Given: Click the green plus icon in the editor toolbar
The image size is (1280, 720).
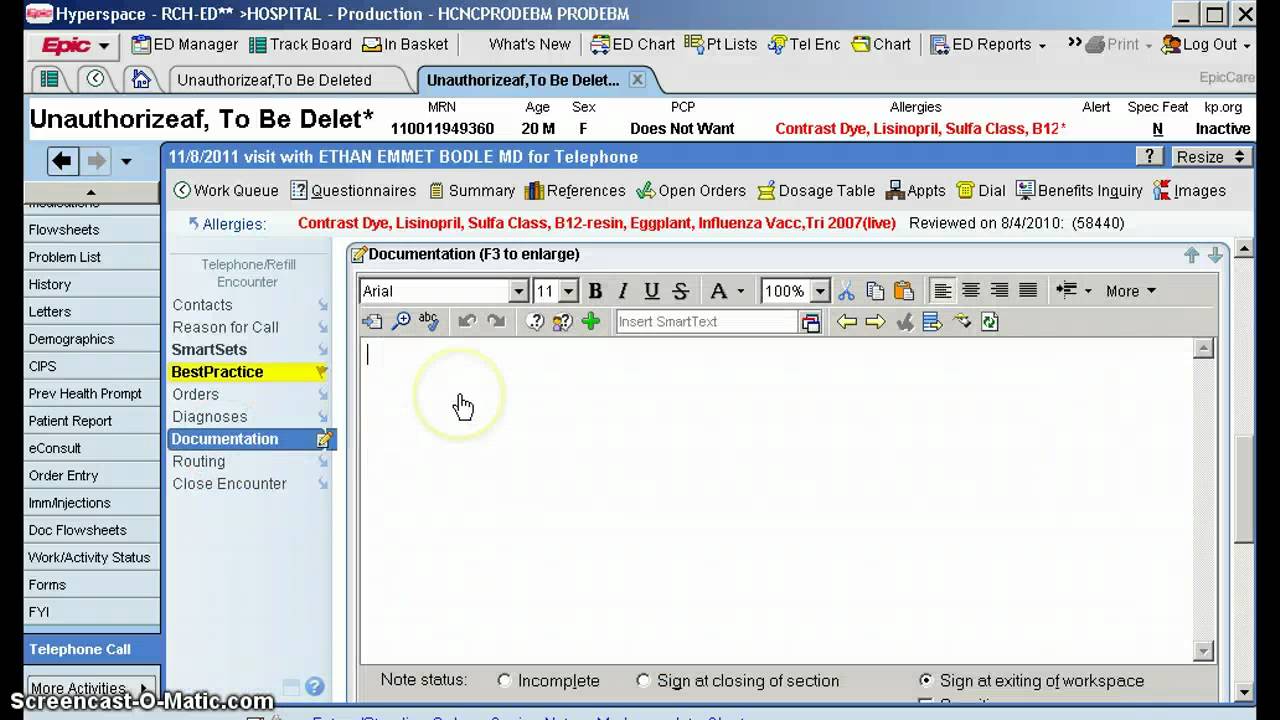Looking at the screenshot, I should (x=591, y=321).
